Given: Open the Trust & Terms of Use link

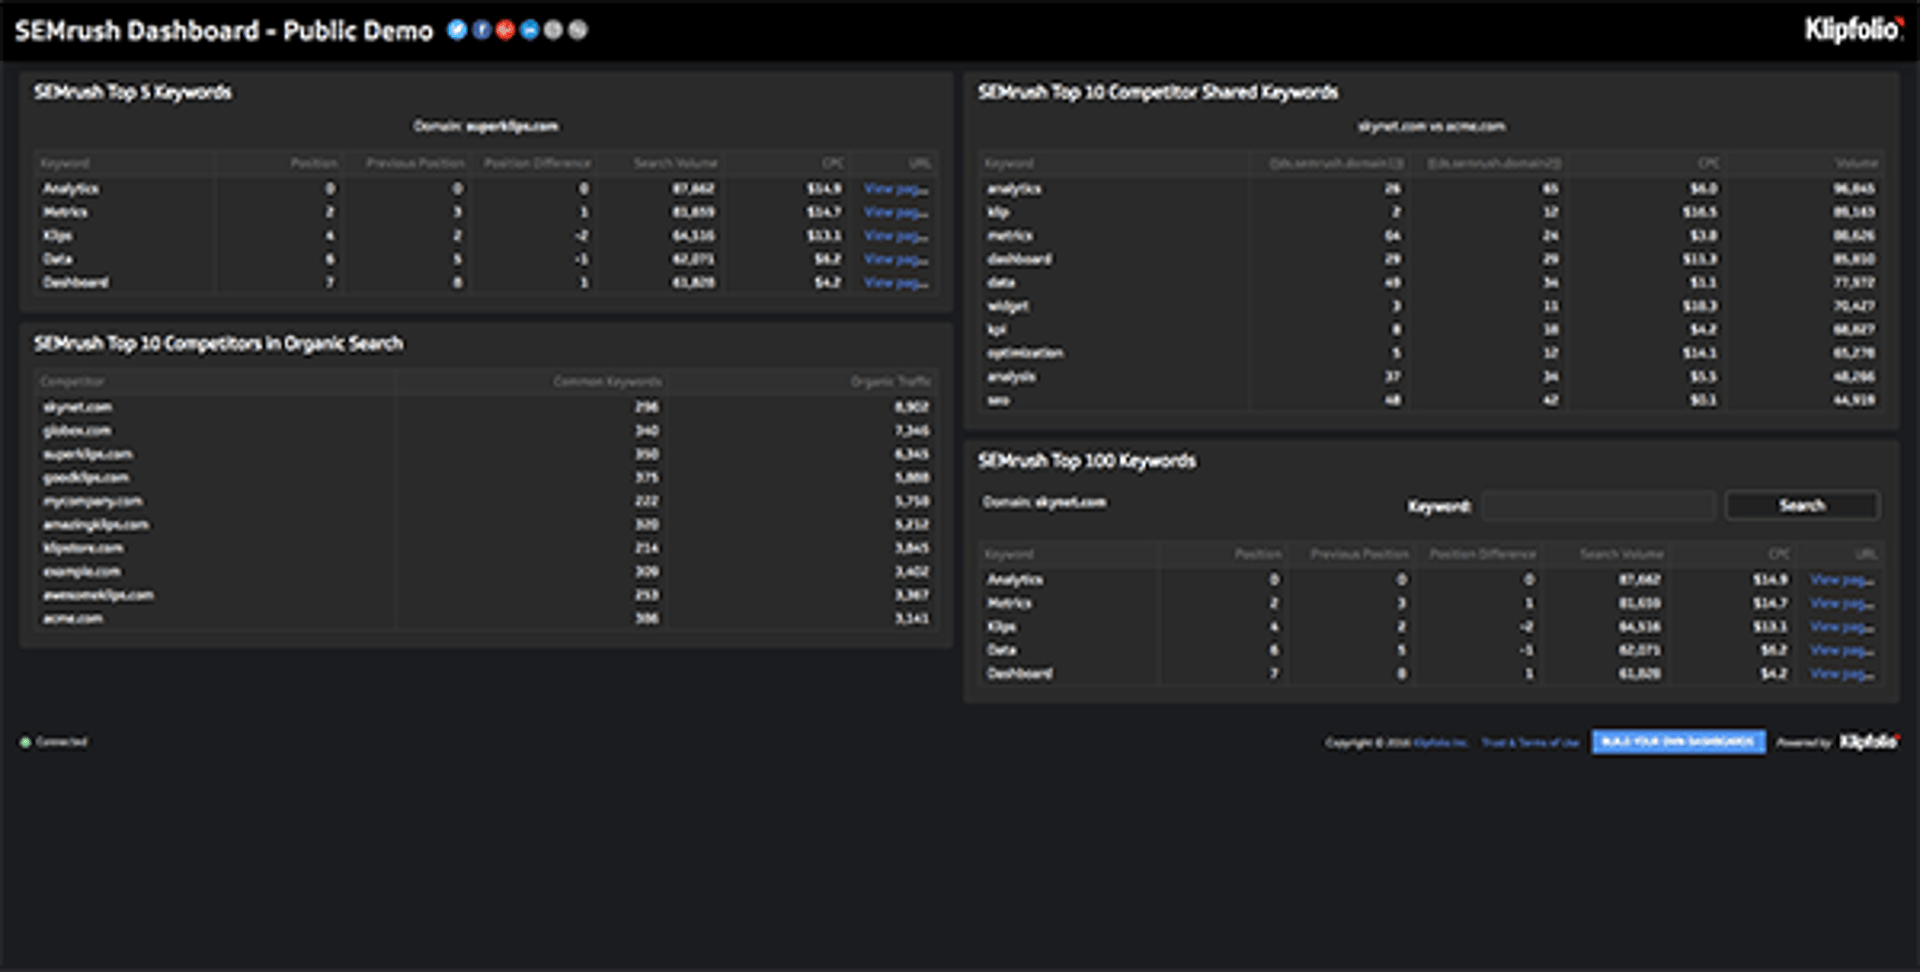Looking at the screenshot, I should (1533, 743).
